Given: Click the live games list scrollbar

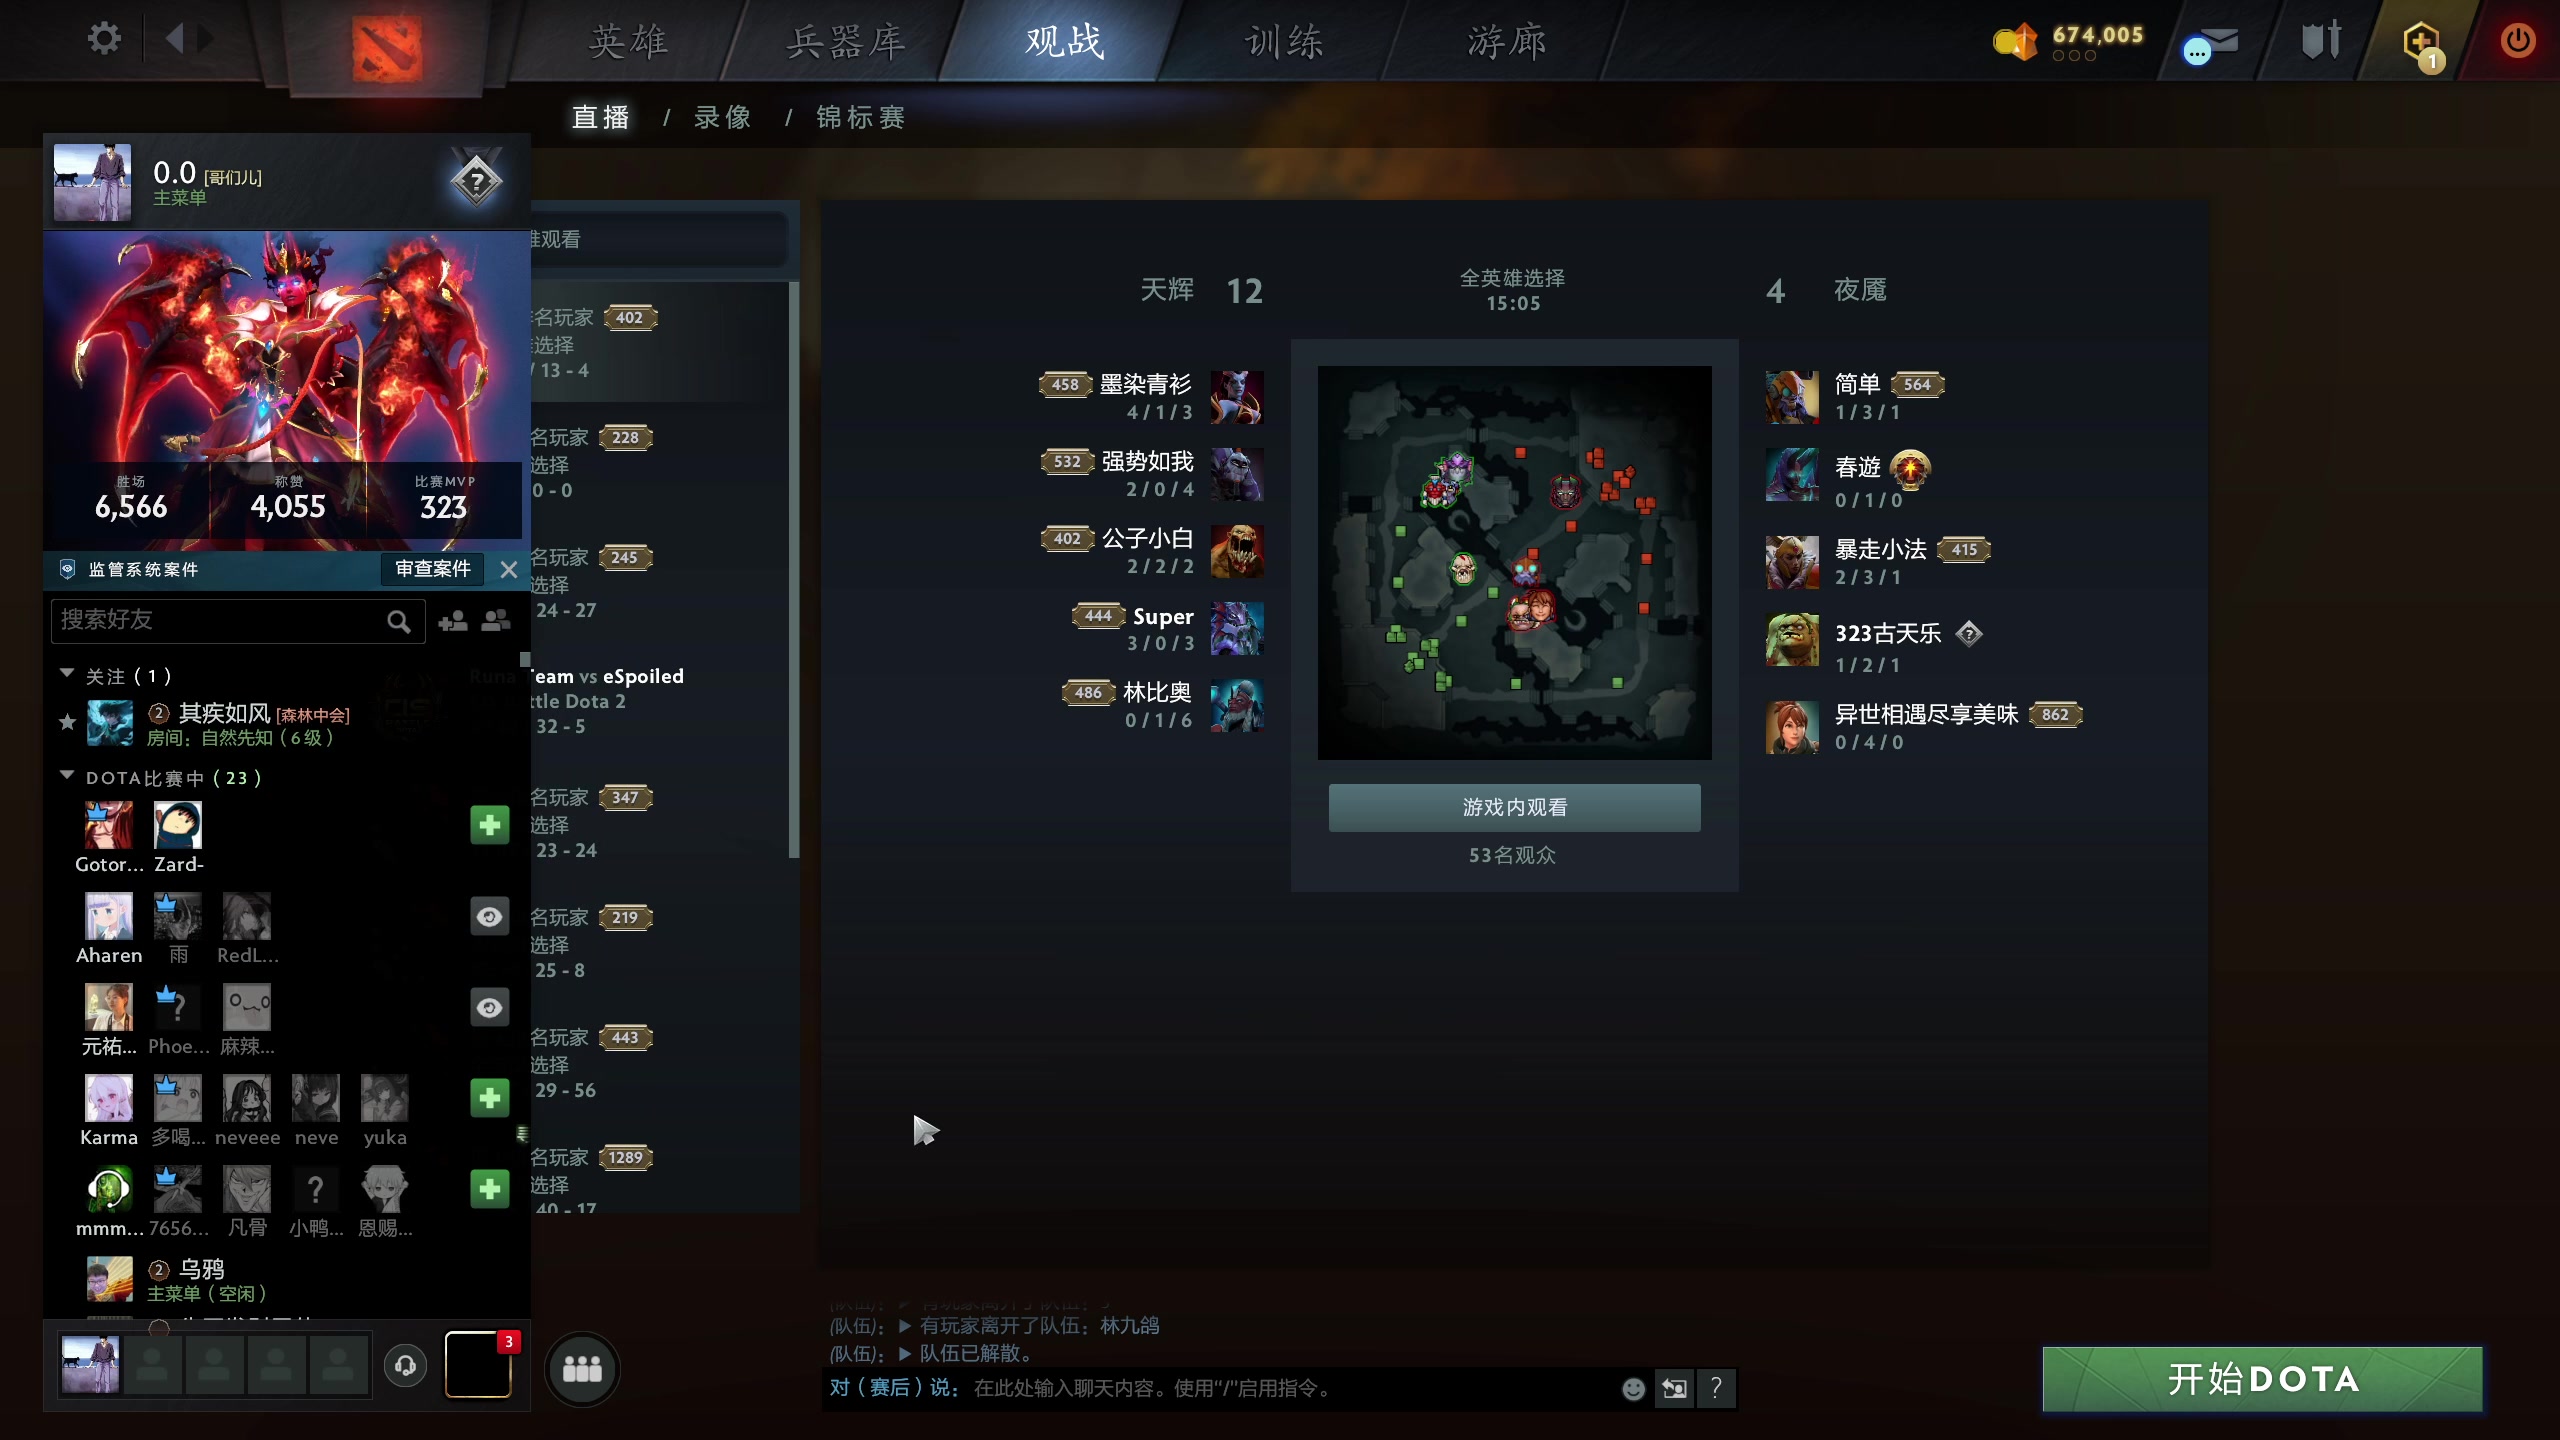Looking at the screenshot, I should (794, 570).
